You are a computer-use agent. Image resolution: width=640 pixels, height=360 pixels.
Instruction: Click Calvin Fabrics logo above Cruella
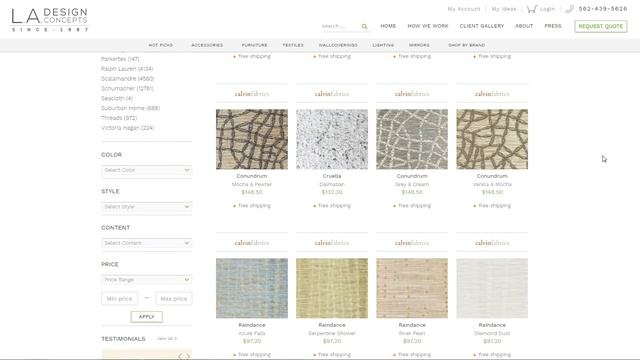332,94
